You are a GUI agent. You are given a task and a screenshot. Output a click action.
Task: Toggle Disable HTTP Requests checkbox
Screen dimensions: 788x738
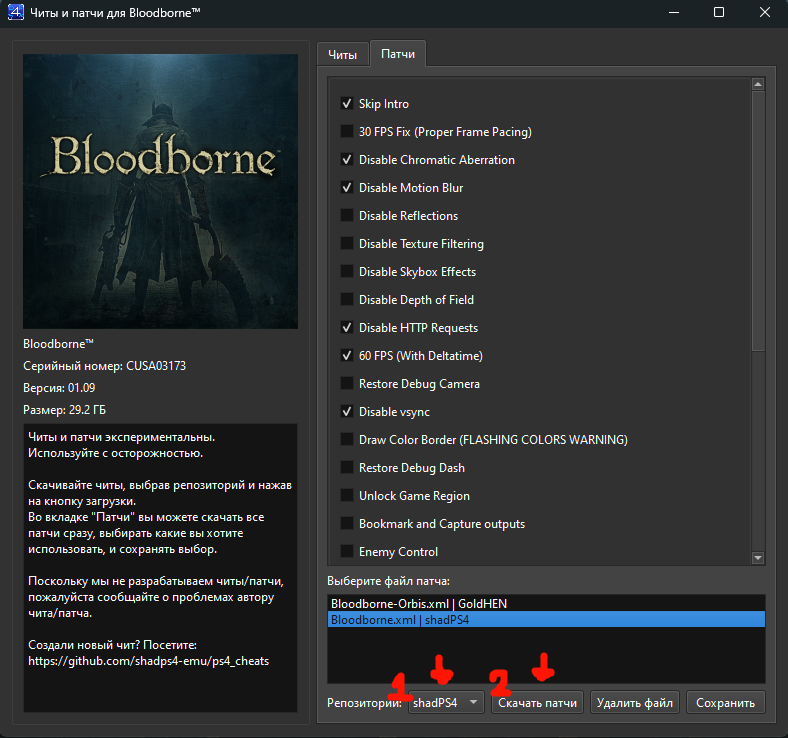(x=347, y=328)
